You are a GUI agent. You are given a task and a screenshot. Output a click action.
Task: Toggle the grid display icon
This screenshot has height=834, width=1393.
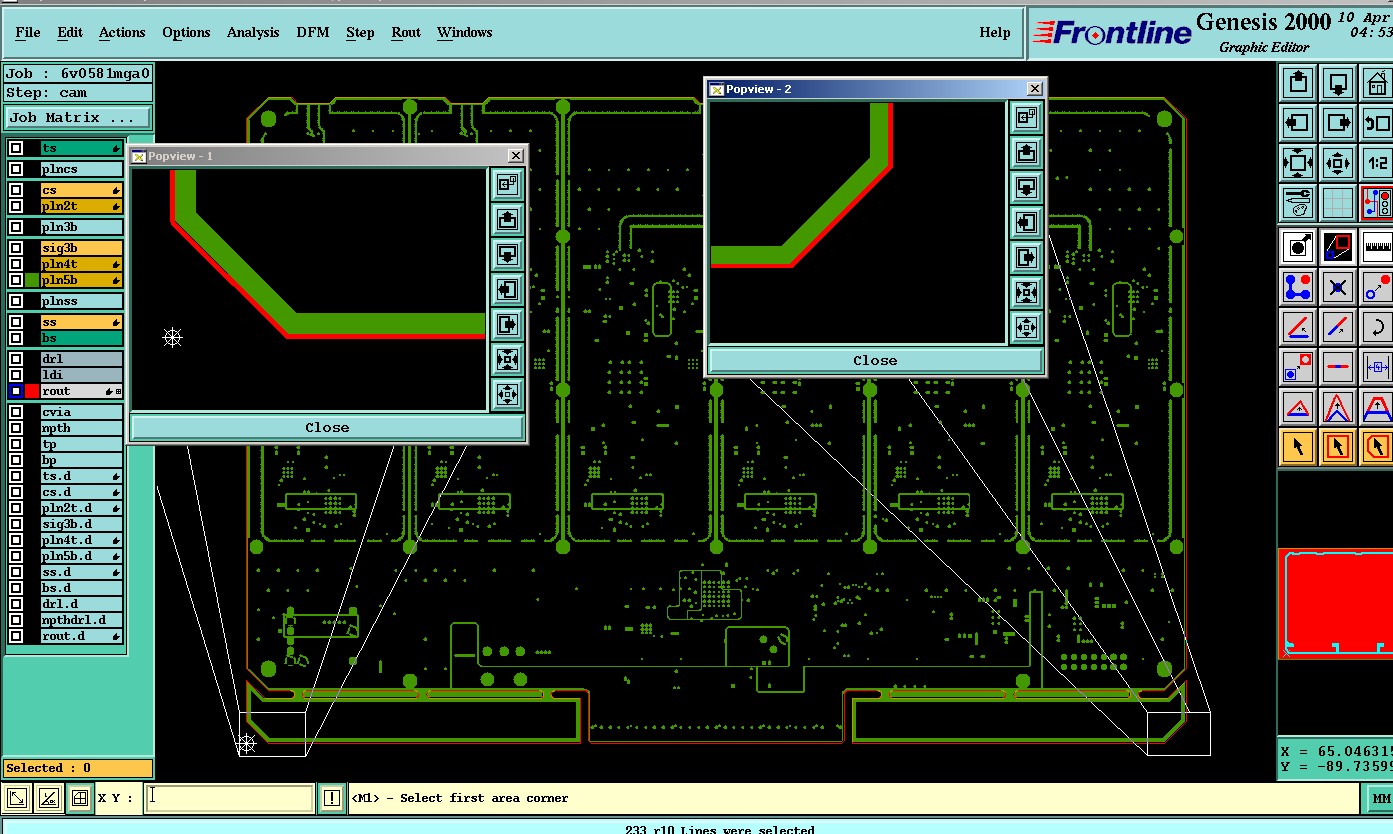(1338, 203)
